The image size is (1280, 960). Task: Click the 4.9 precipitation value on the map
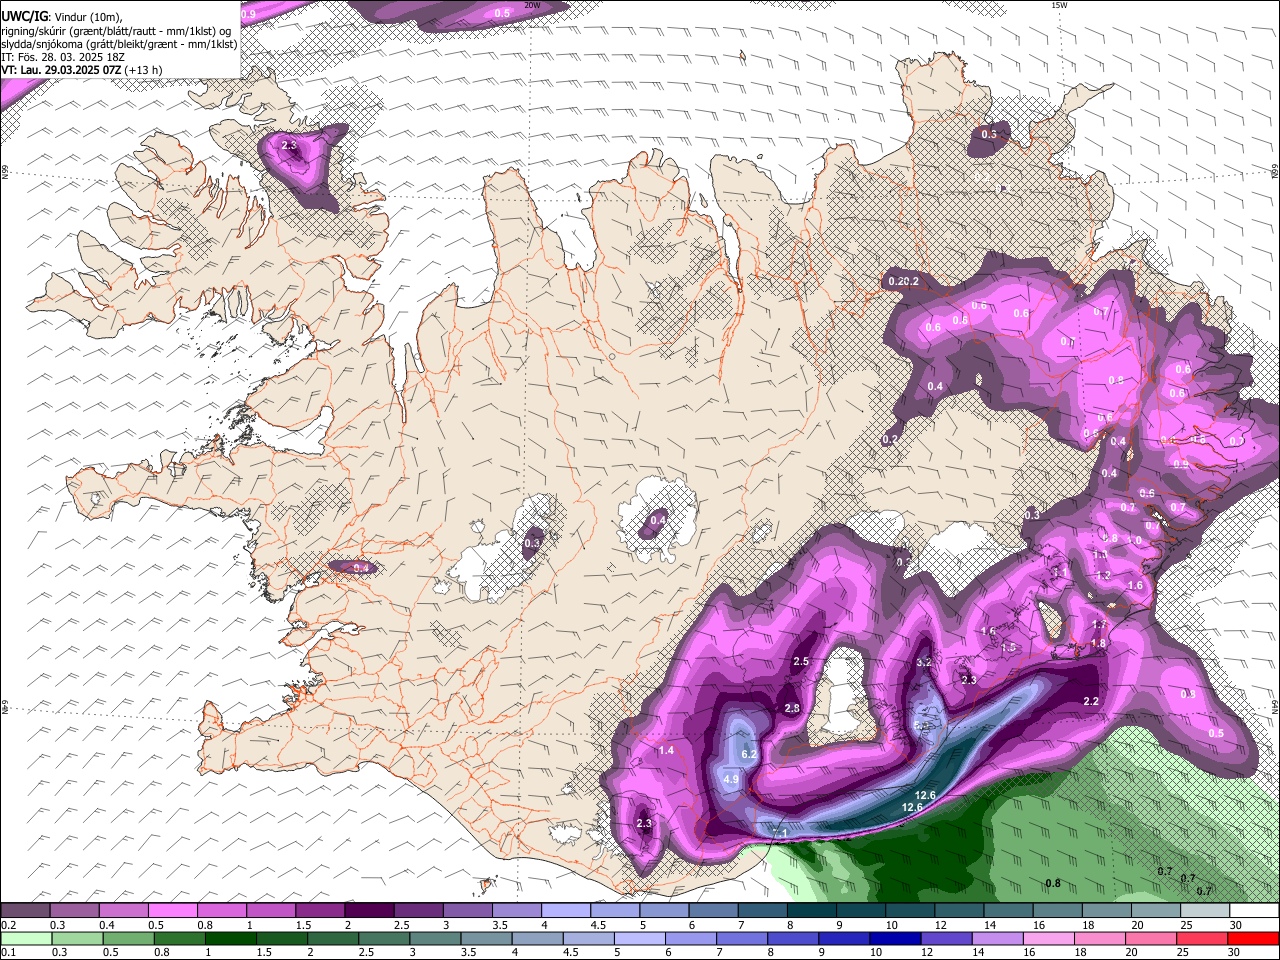[730, 779]
